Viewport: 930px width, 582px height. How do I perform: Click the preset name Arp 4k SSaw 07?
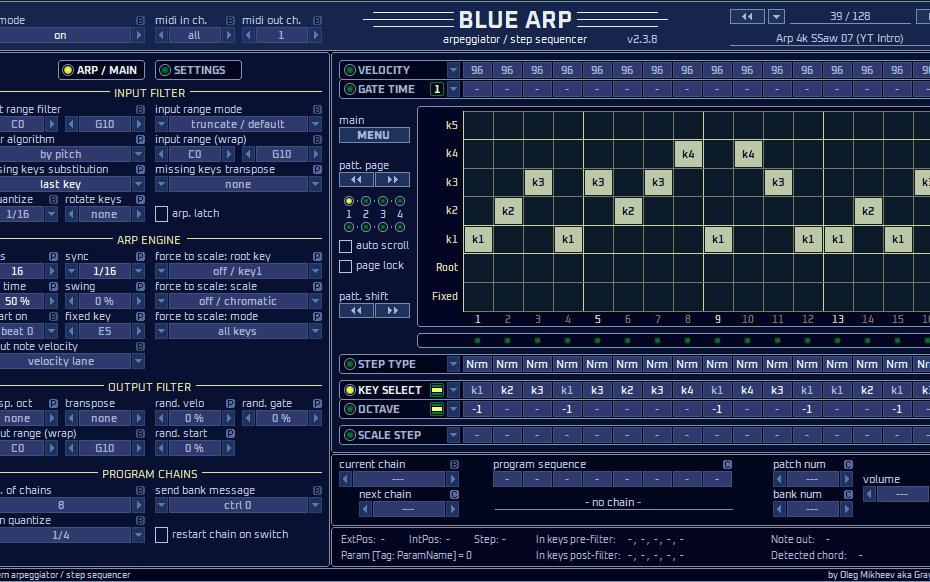pos(826,39)
